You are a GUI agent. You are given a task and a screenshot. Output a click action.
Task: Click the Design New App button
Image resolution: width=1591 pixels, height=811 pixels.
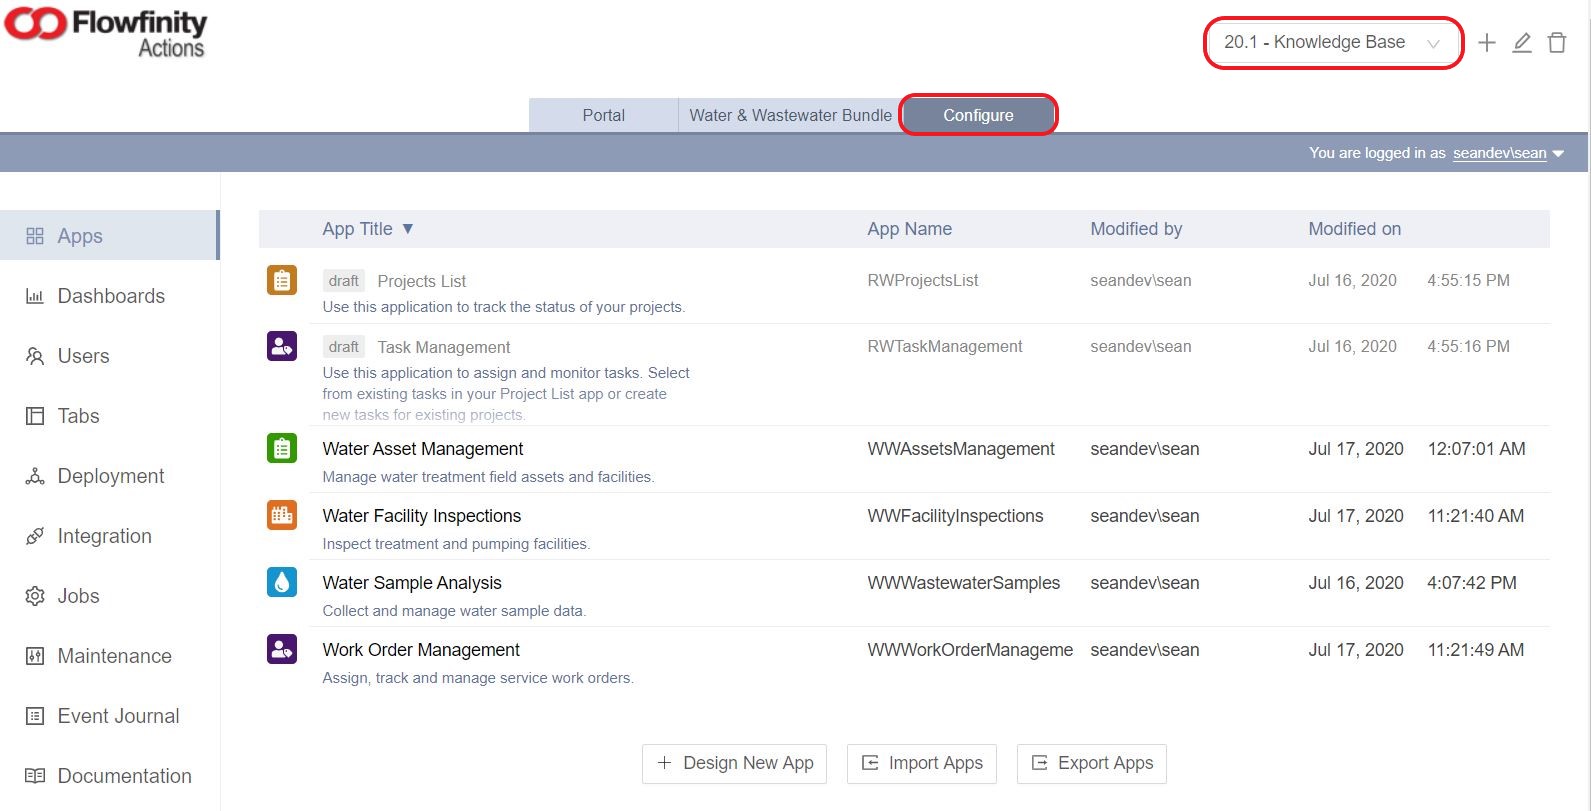pyautogui.click(x=735, y=763)
